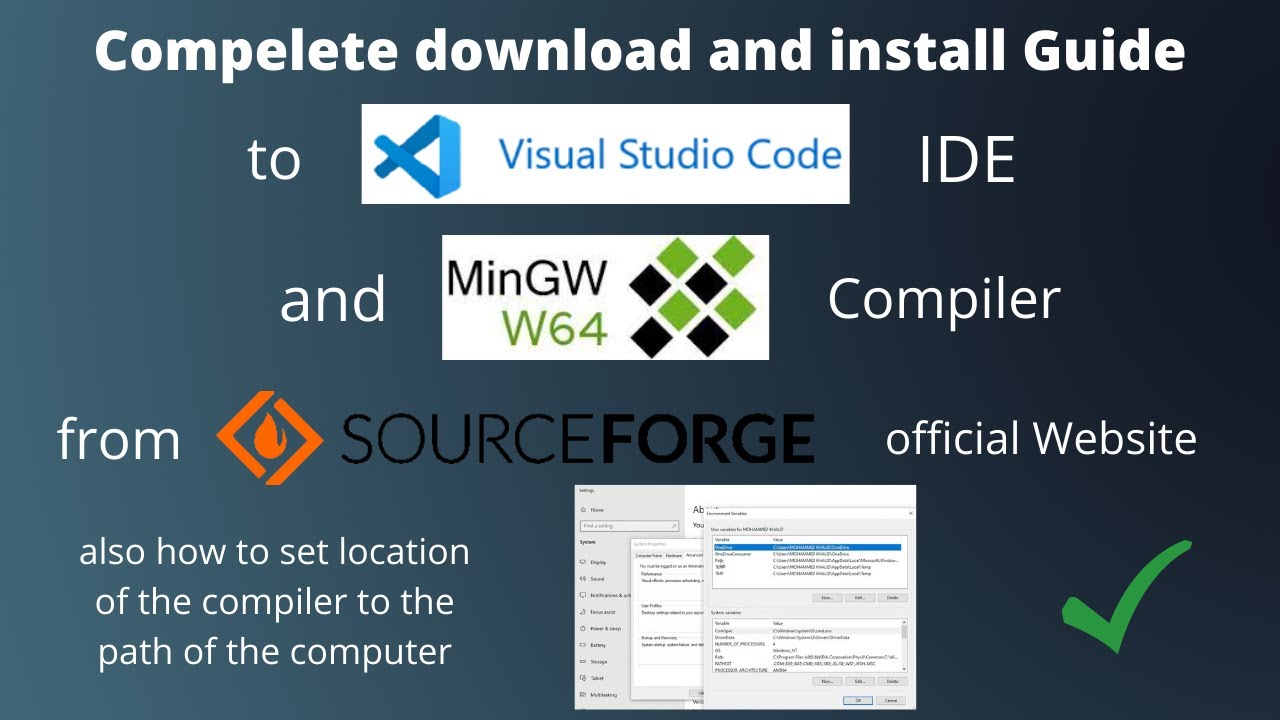Screen dimensions: 1280x720
Task: Click the SourceForge logo
Action: (x=516, y=439)
